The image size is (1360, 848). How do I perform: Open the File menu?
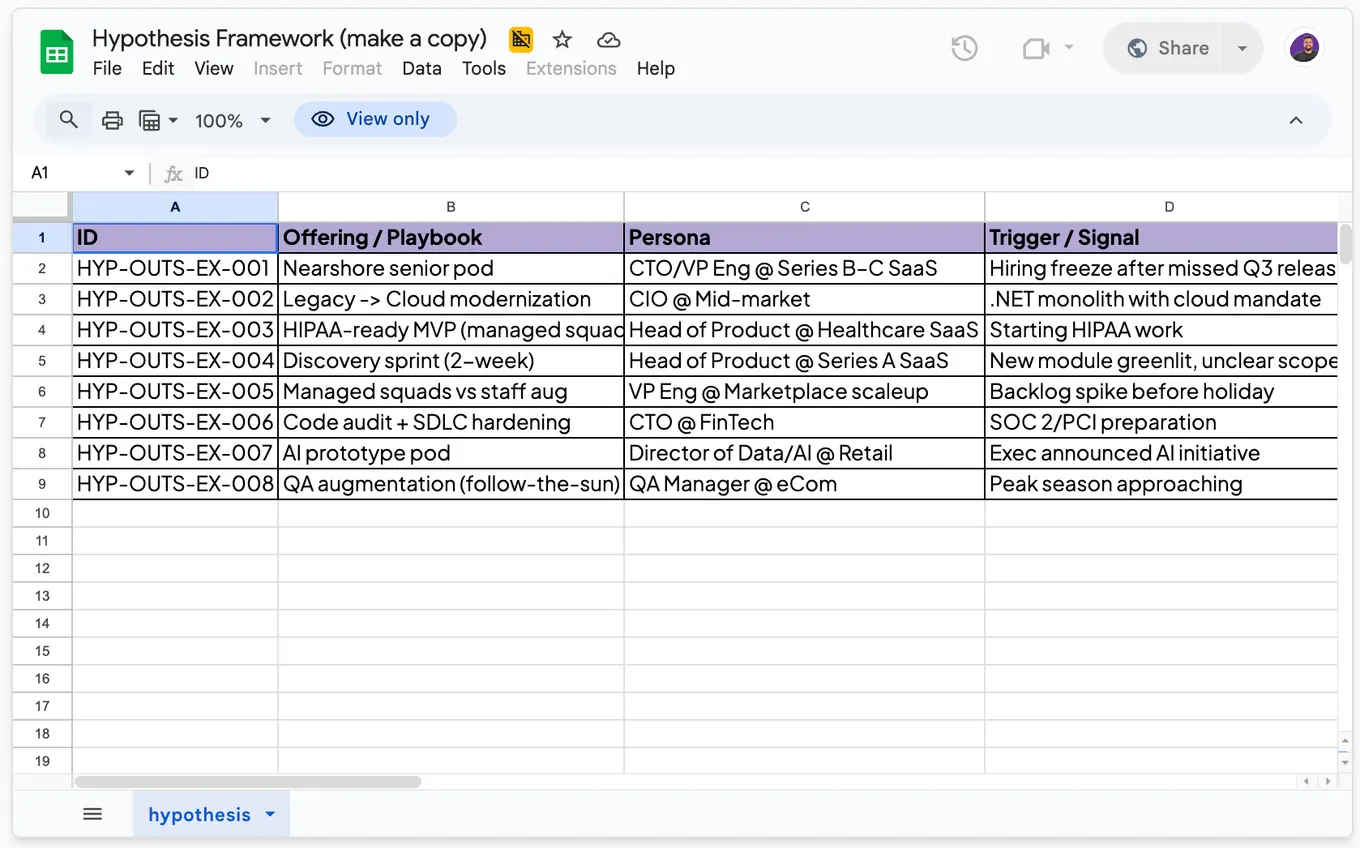(107, 68)
